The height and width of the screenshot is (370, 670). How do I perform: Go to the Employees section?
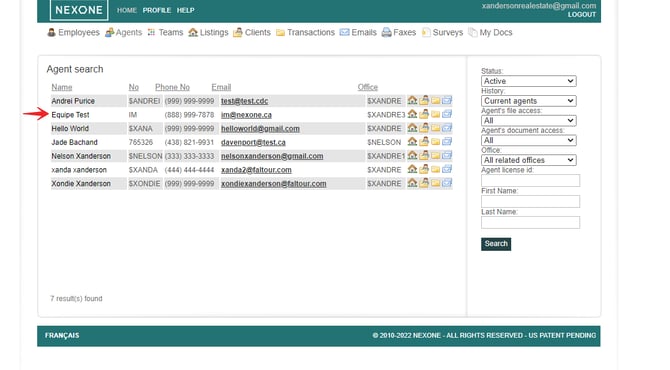73,32
